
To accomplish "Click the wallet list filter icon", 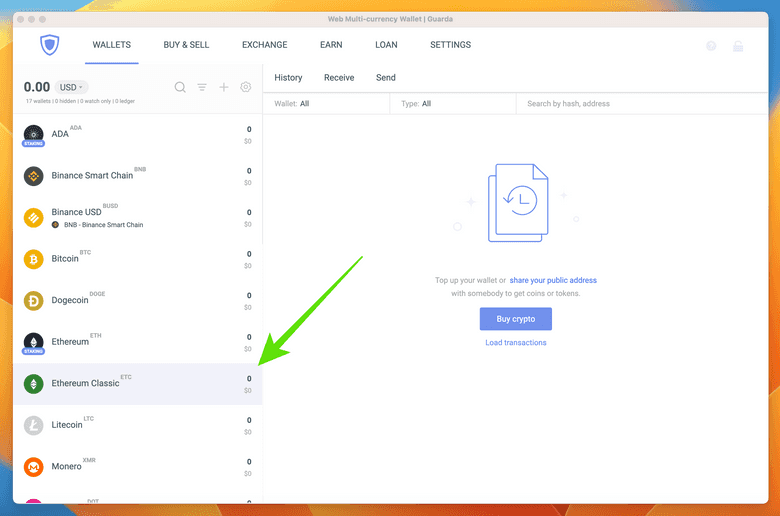I will click(202, 87).
